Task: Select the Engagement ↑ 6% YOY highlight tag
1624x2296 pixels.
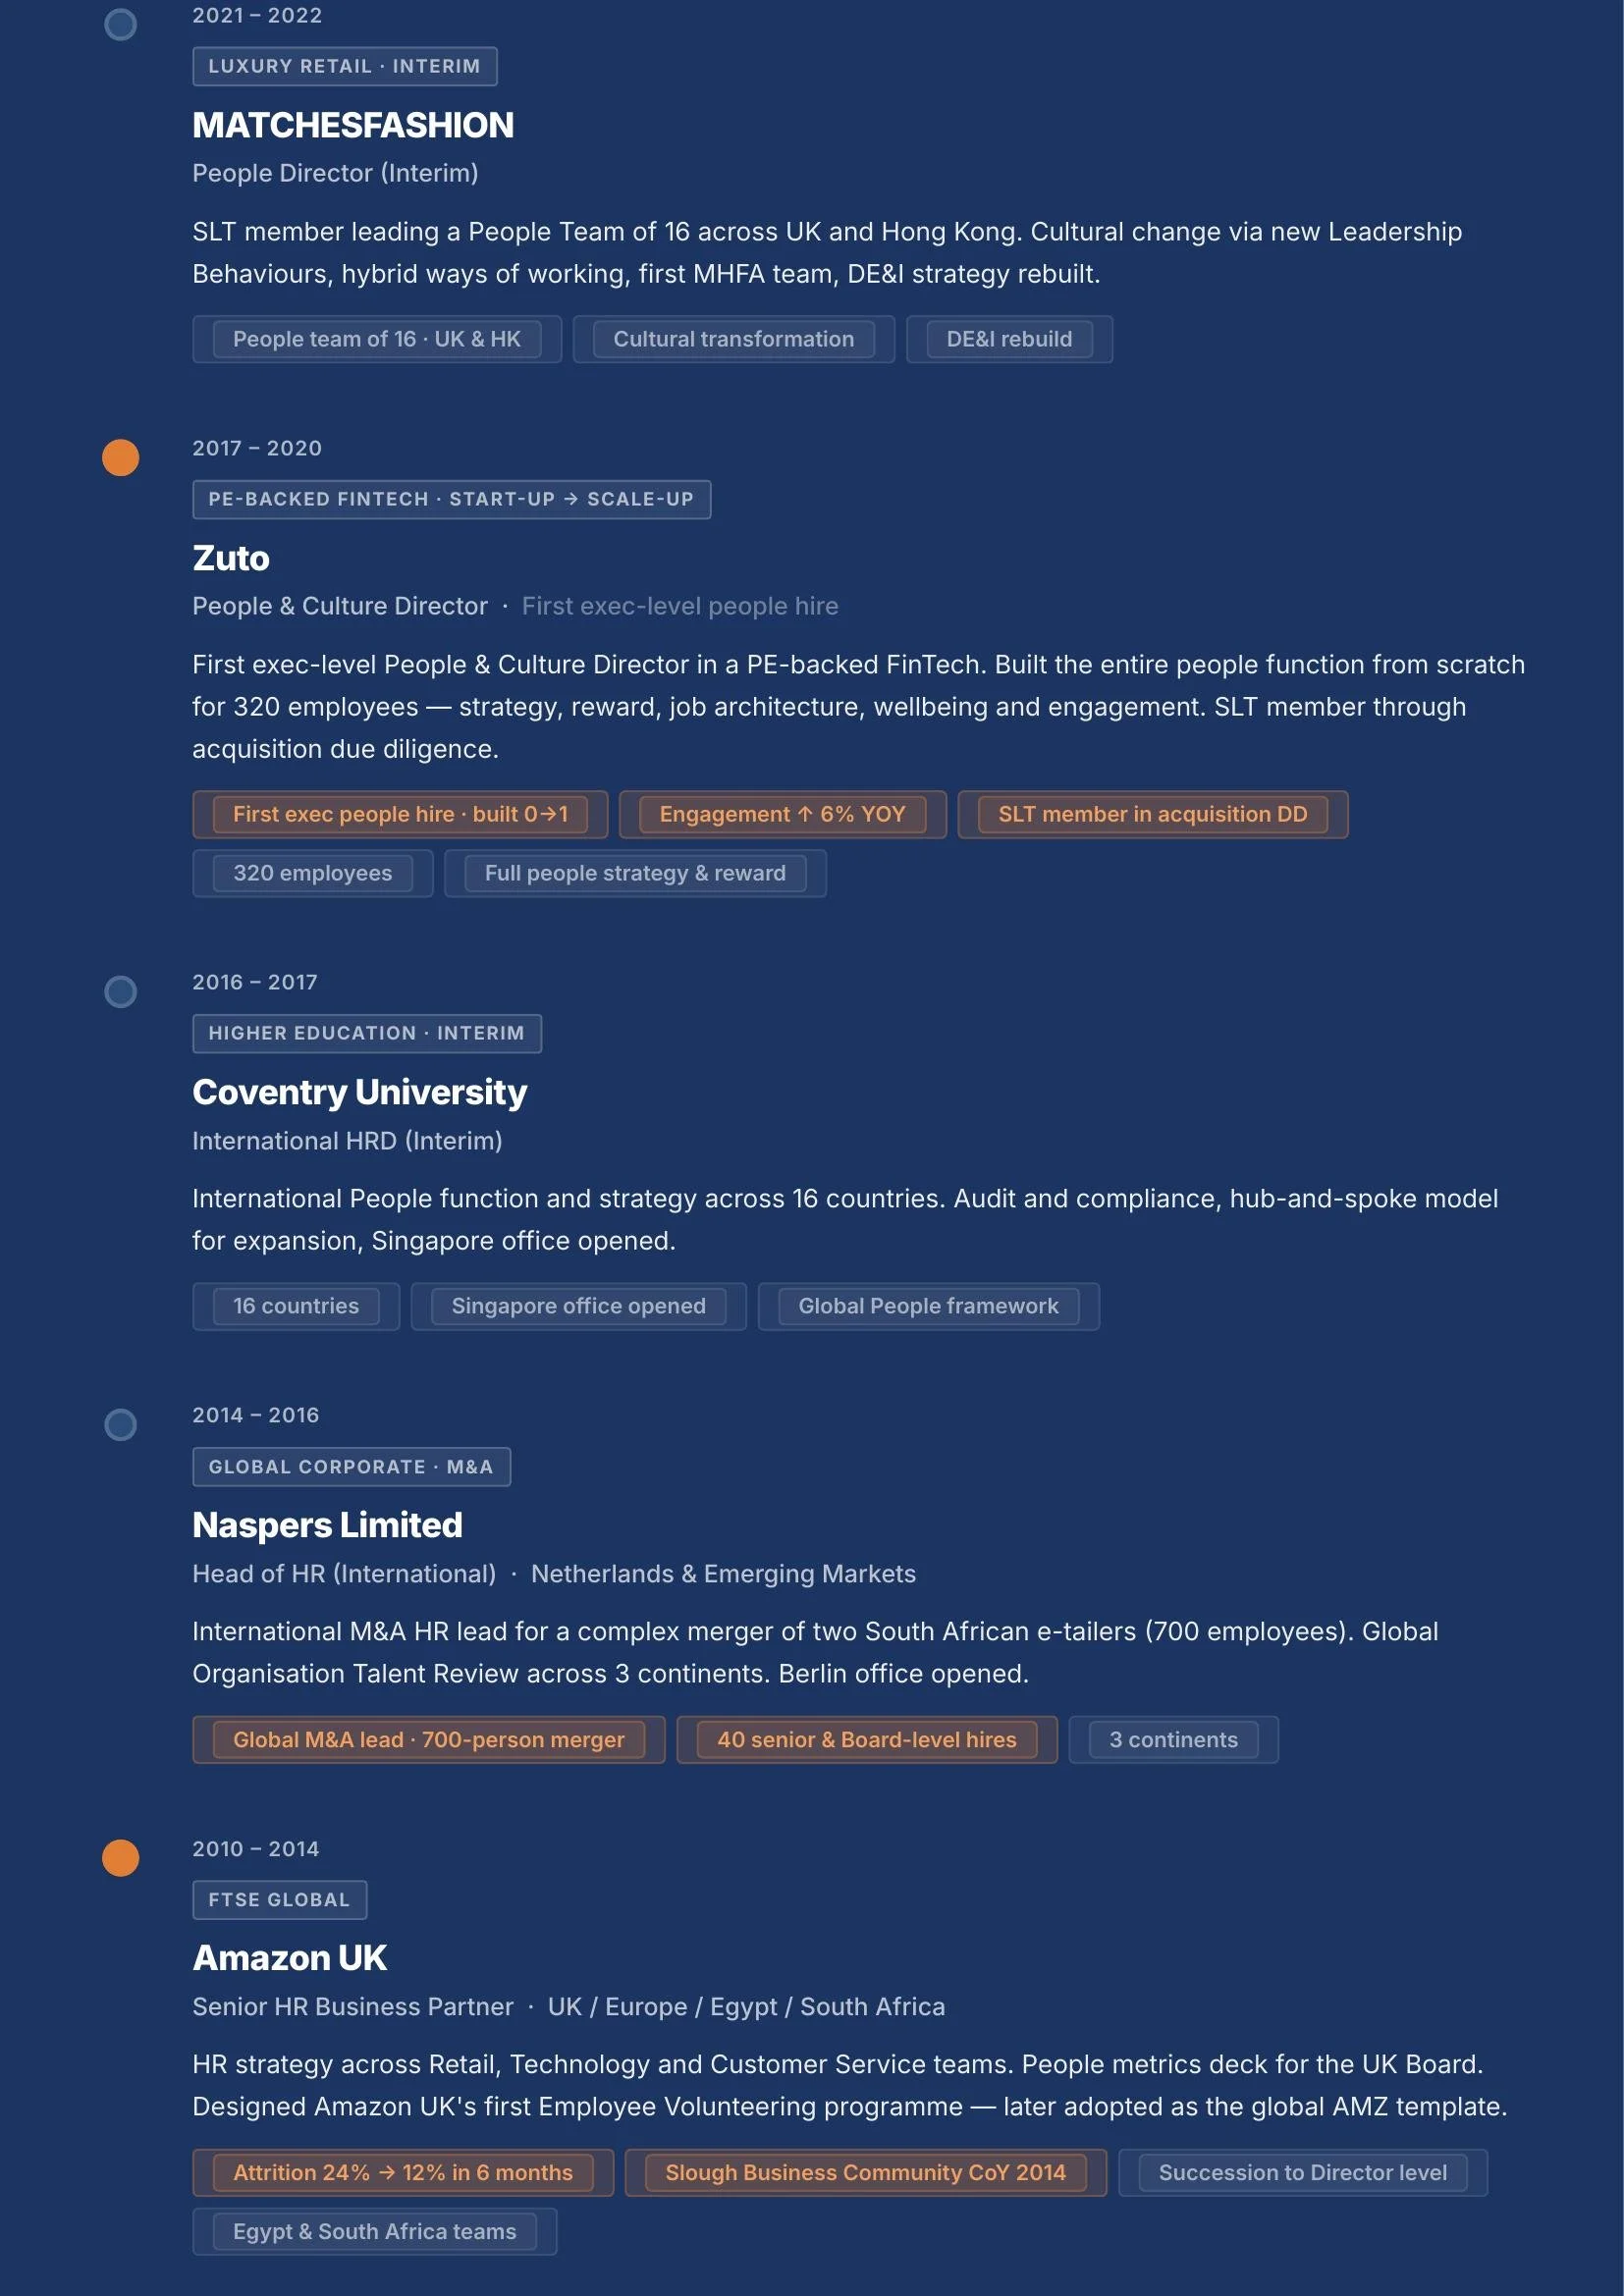Action: 782,814
